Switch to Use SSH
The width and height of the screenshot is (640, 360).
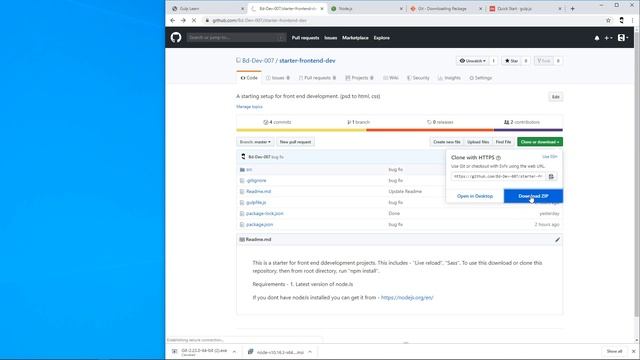point(549,157)
